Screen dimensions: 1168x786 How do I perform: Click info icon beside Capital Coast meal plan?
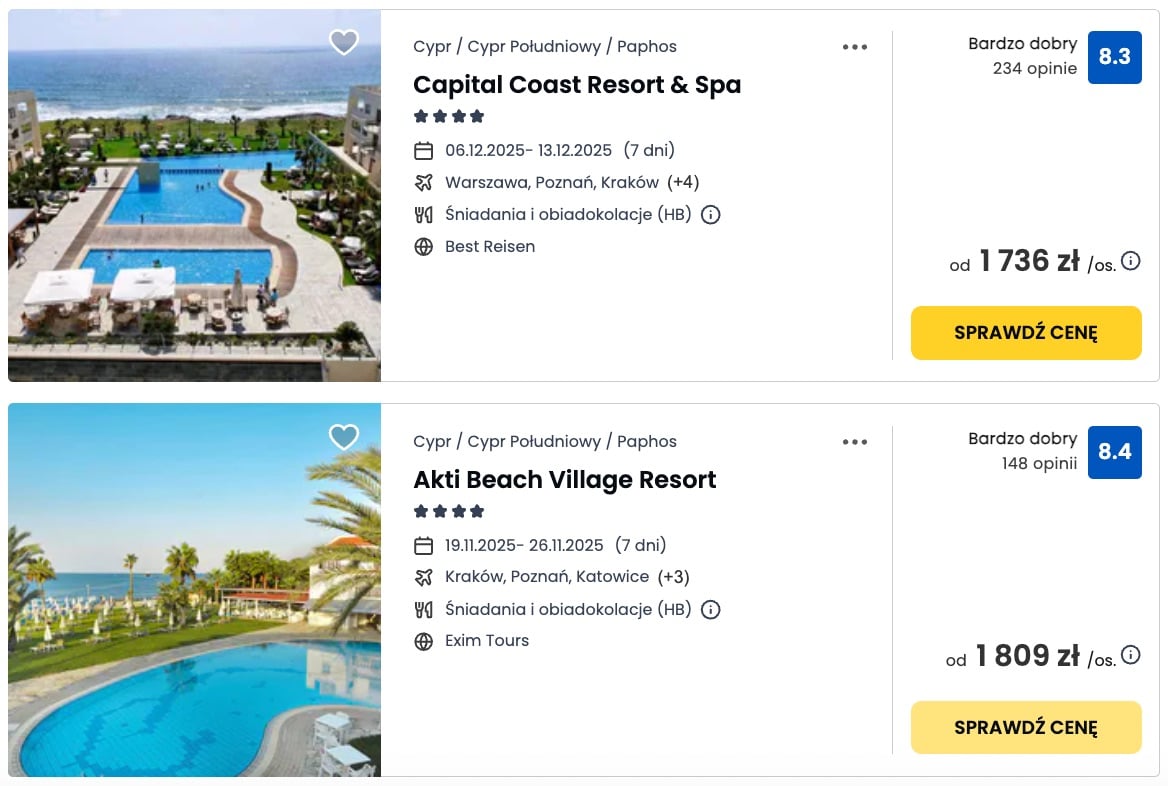pyautogui.click(x=711, y=214)
